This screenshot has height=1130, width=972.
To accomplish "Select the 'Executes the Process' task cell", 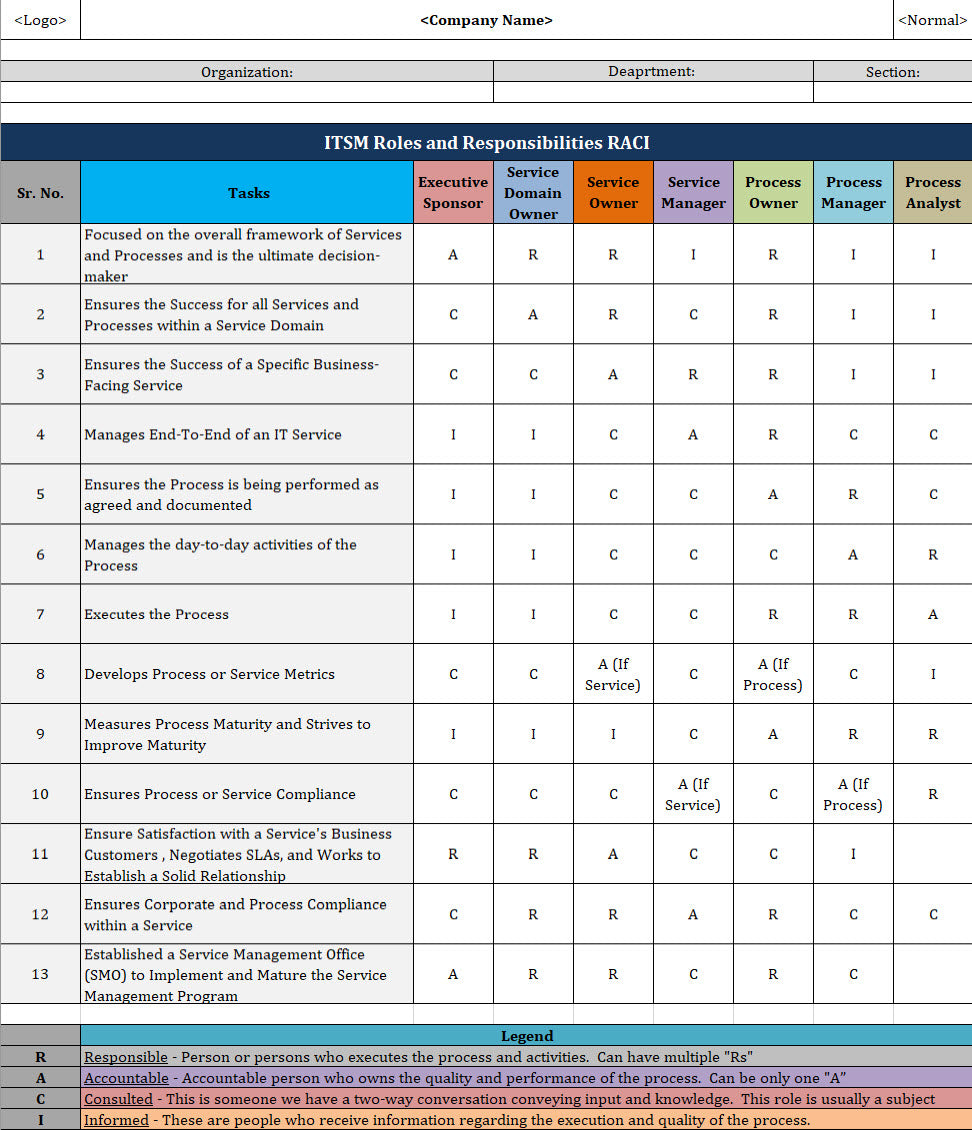I will pyautogui.click(x=157, y=614).
